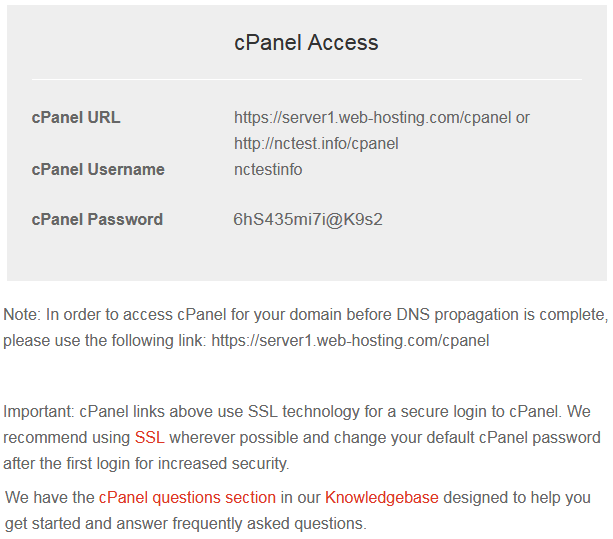
Task: Click the word "or" after the first URL
Action: tap(522, 118)
